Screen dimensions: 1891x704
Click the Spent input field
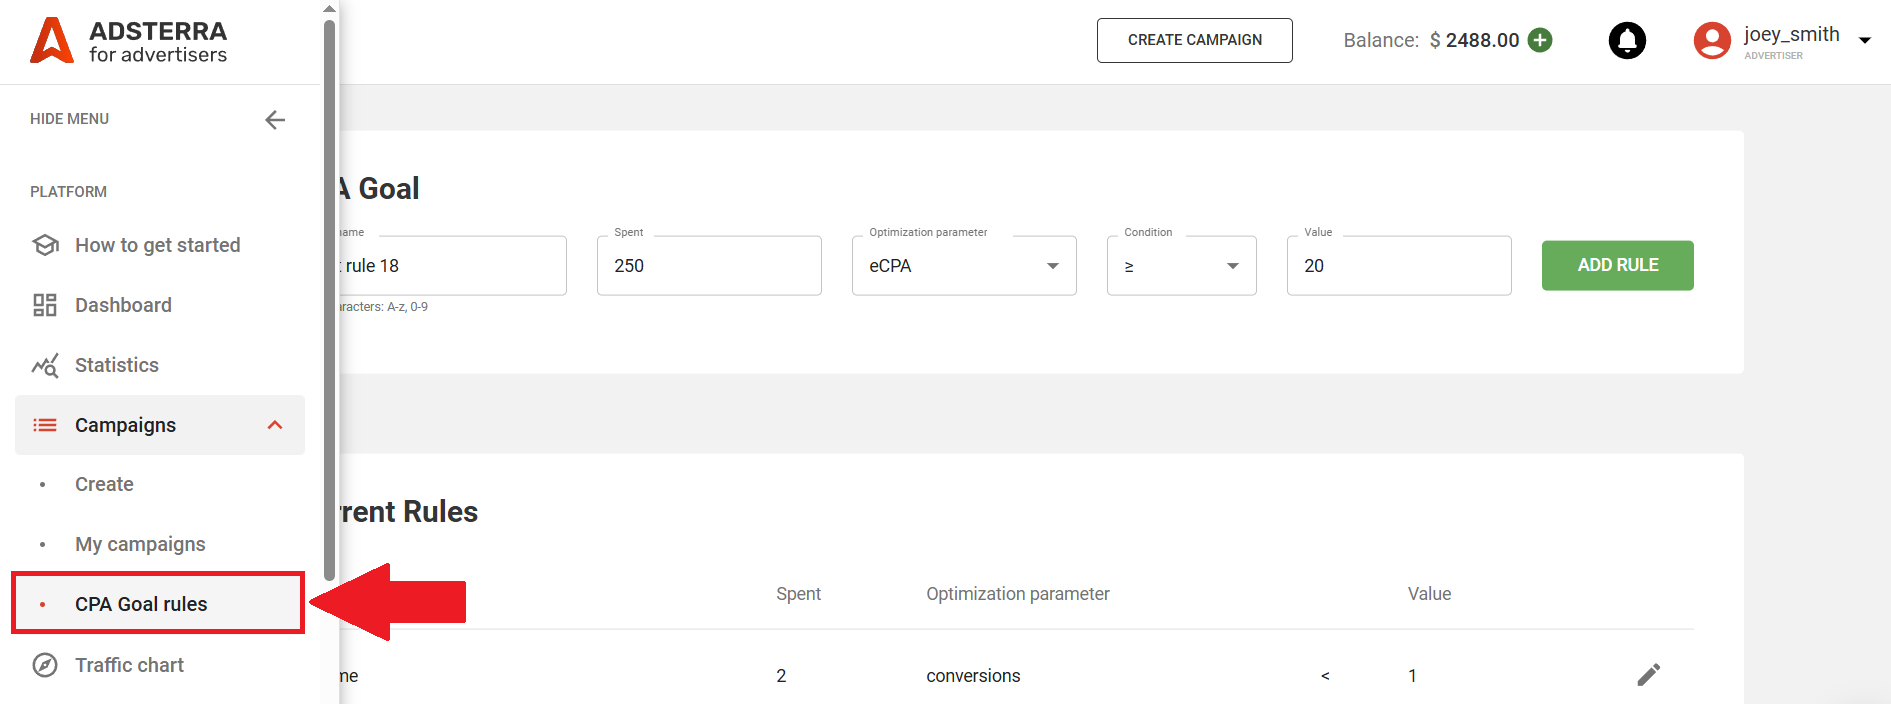pyautogui.click(x=708, y=266)
